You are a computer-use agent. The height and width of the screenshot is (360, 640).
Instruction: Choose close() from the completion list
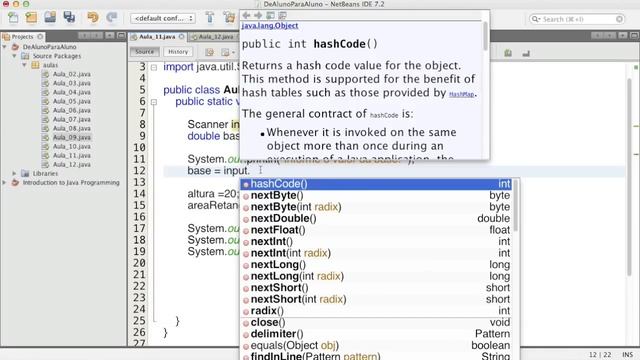[x=377, y=322]
